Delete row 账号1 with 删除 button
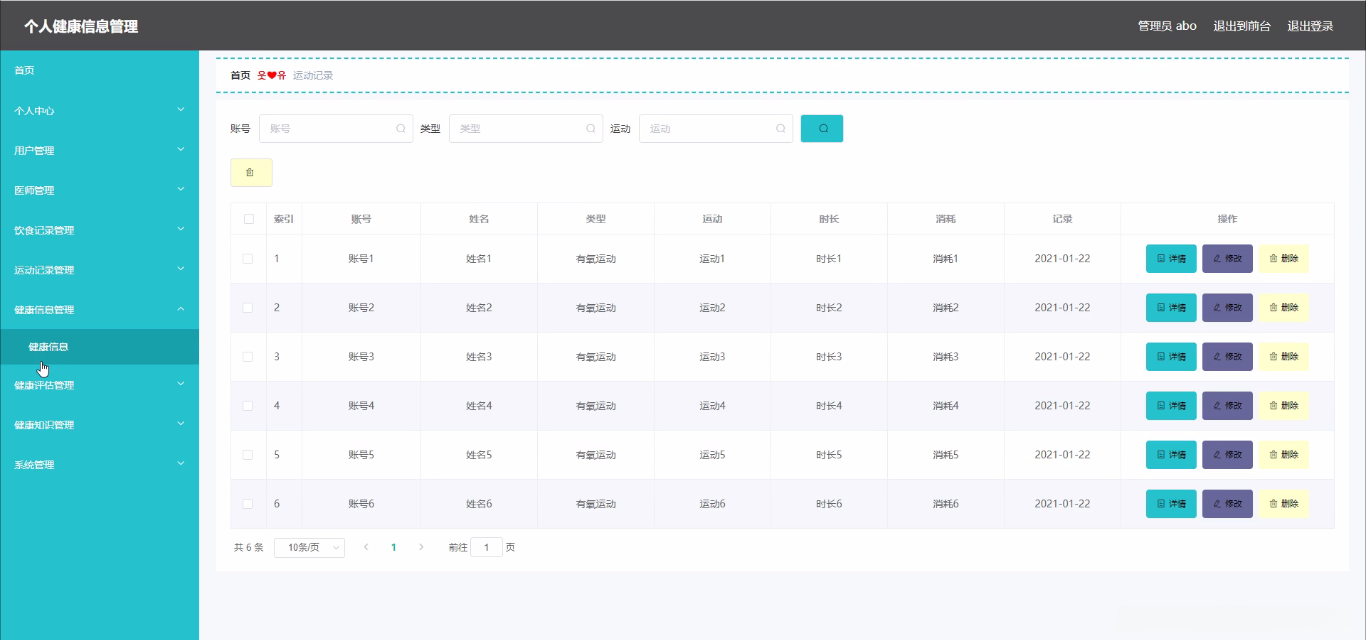Image resolution: width=1366 pixels, height=640 pixels. [x=1283, y=258]
